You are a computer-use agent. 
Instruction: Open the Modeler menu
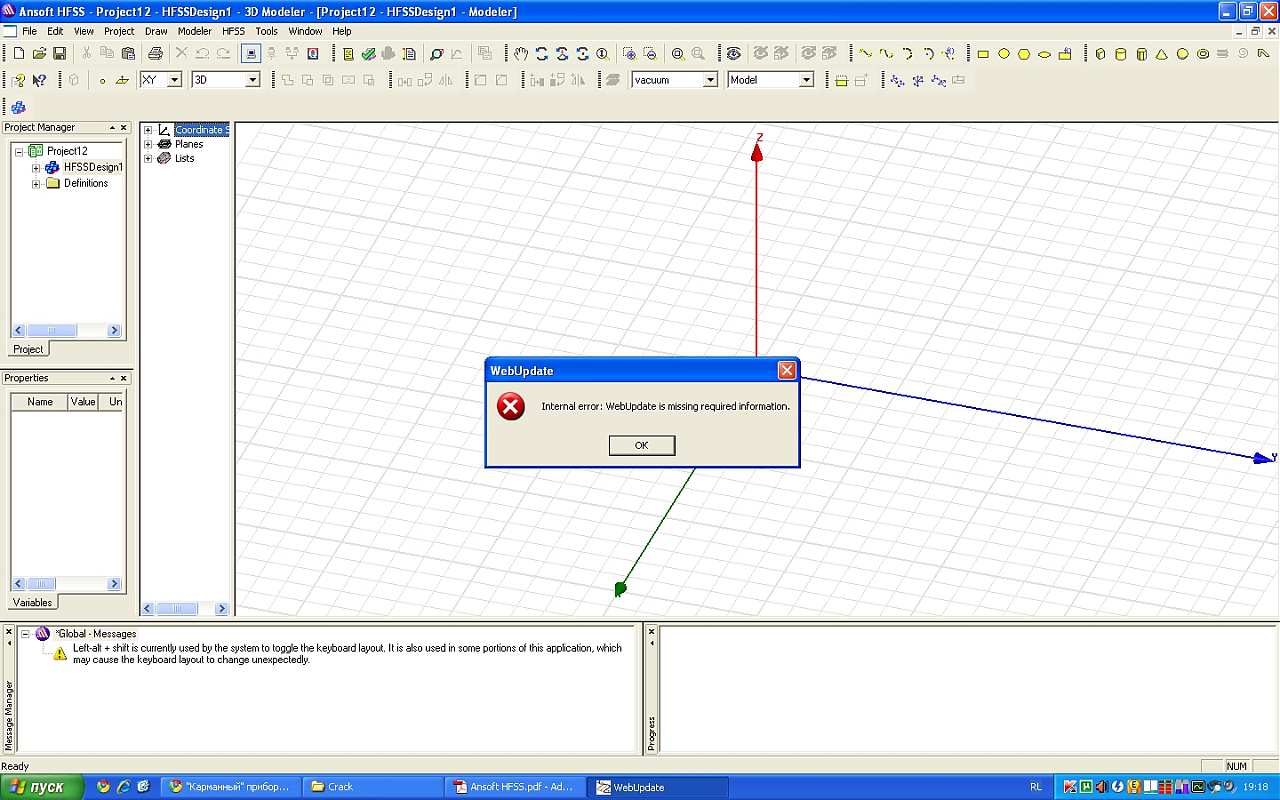194,31
